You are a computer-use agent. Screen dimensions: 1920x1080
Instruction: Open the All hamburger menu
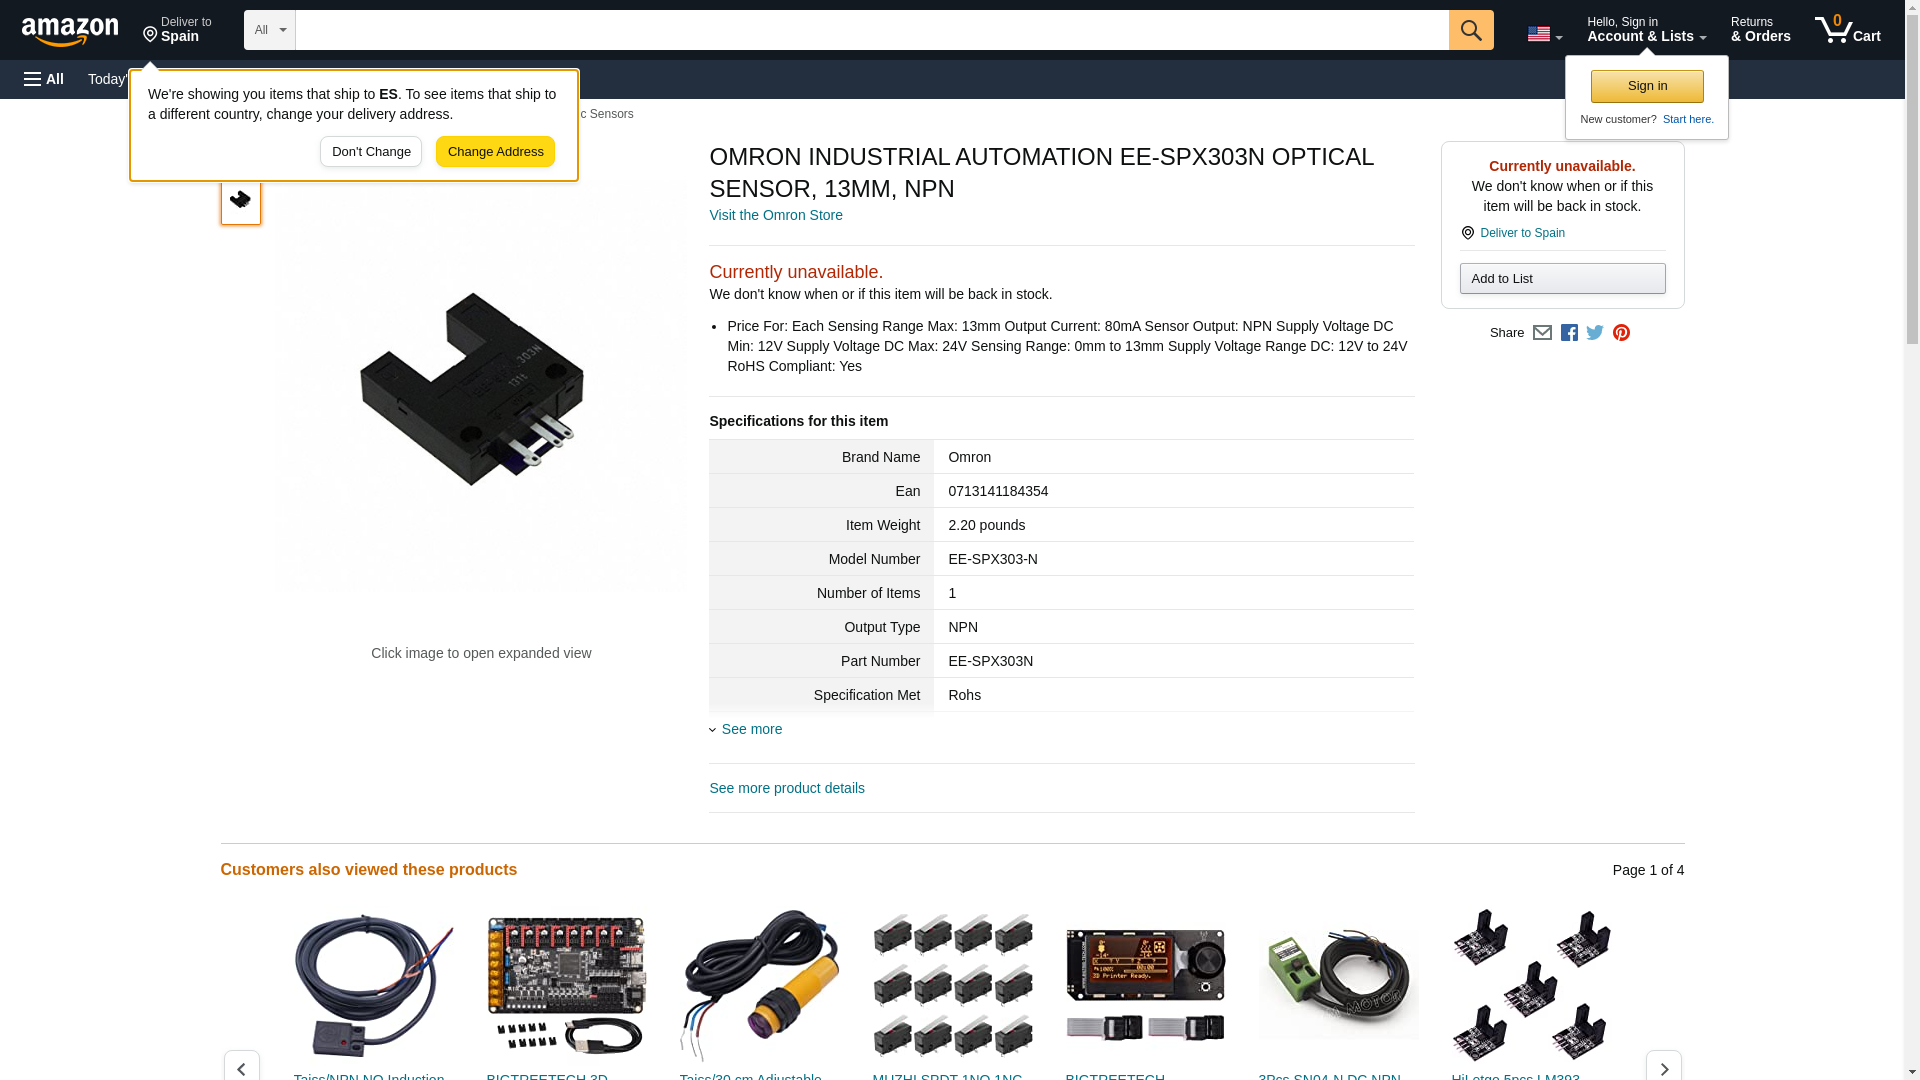point(44,79)
